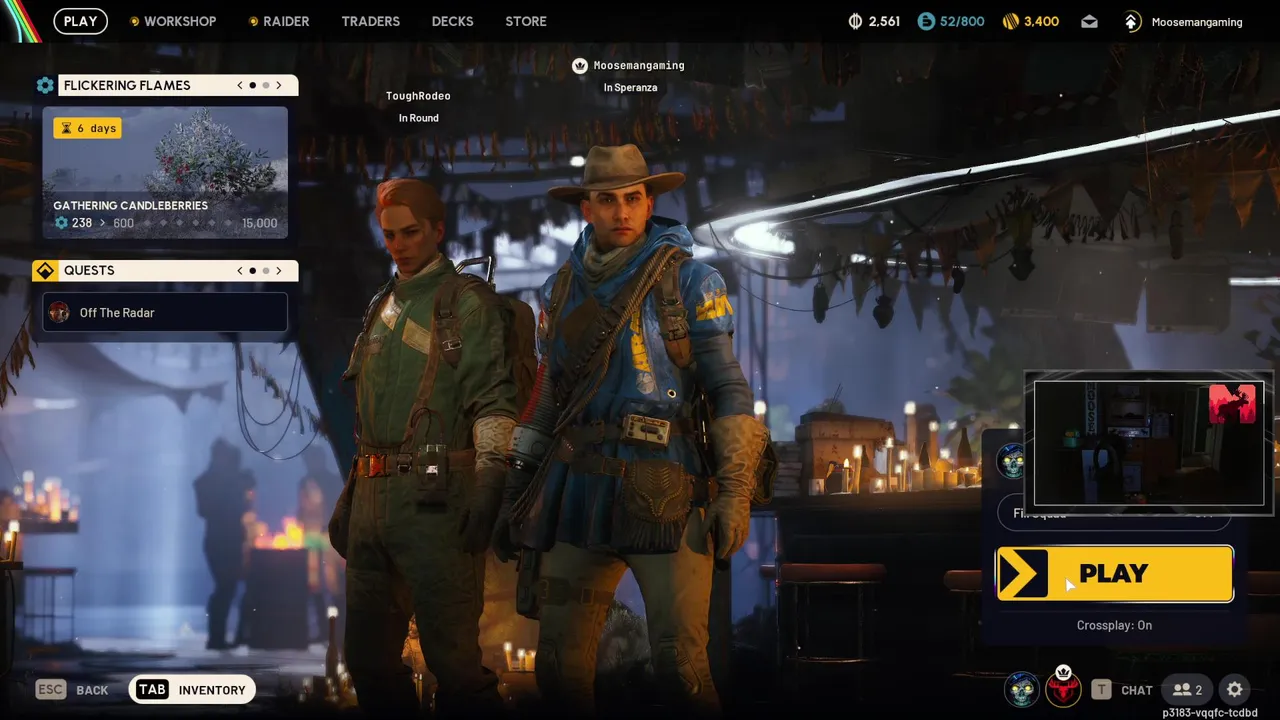The height and width of the screenshot is (720, 1280).
Task: Click the webcam overlay red logo
Action: tap(1232, 404)
